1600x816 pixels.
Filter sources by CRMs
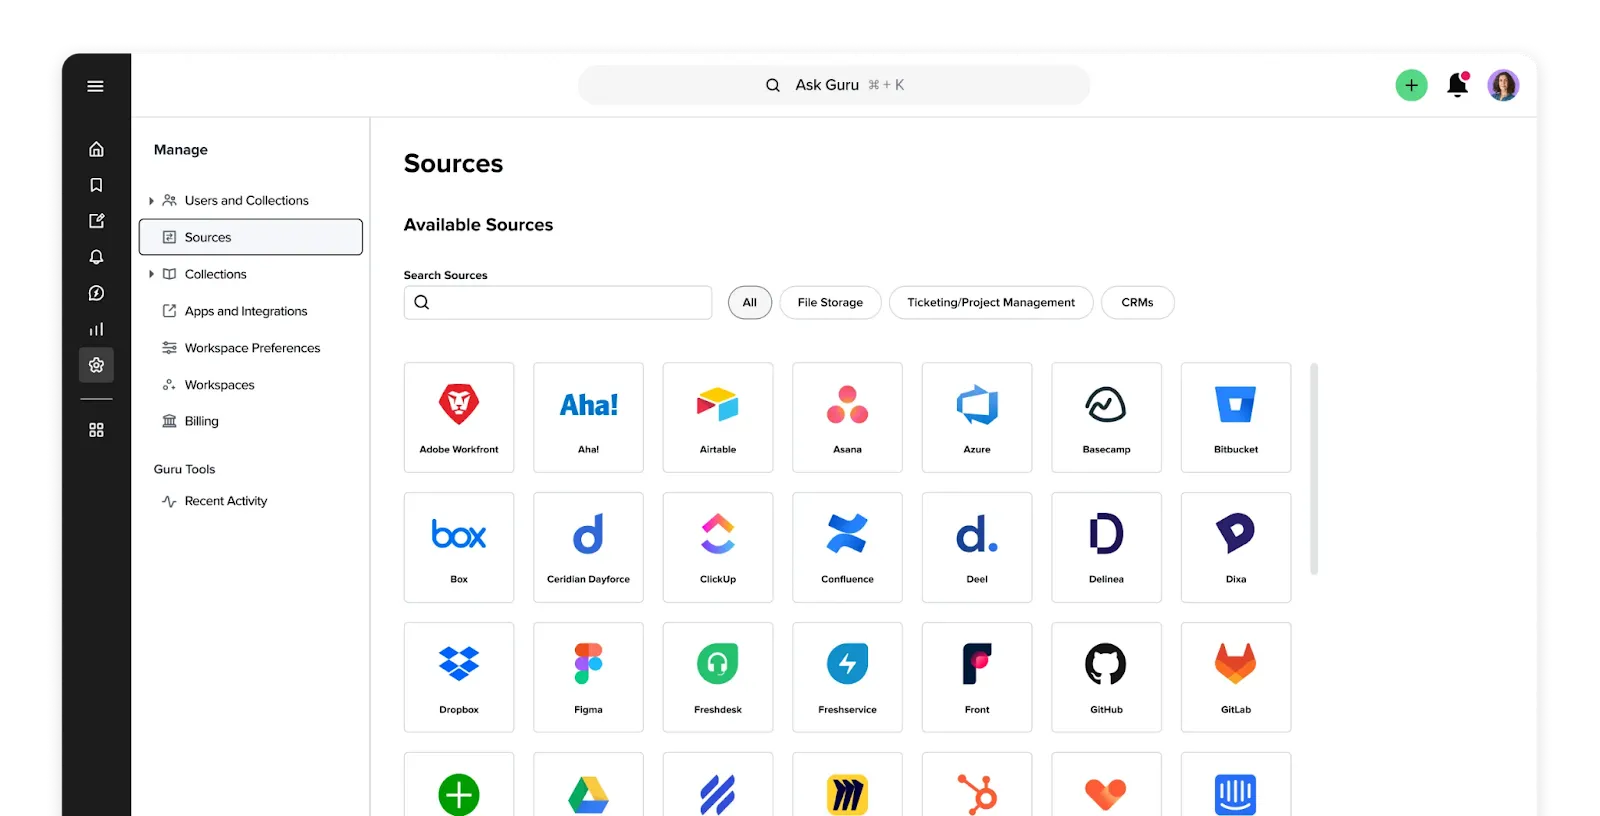coord(1137,302)
